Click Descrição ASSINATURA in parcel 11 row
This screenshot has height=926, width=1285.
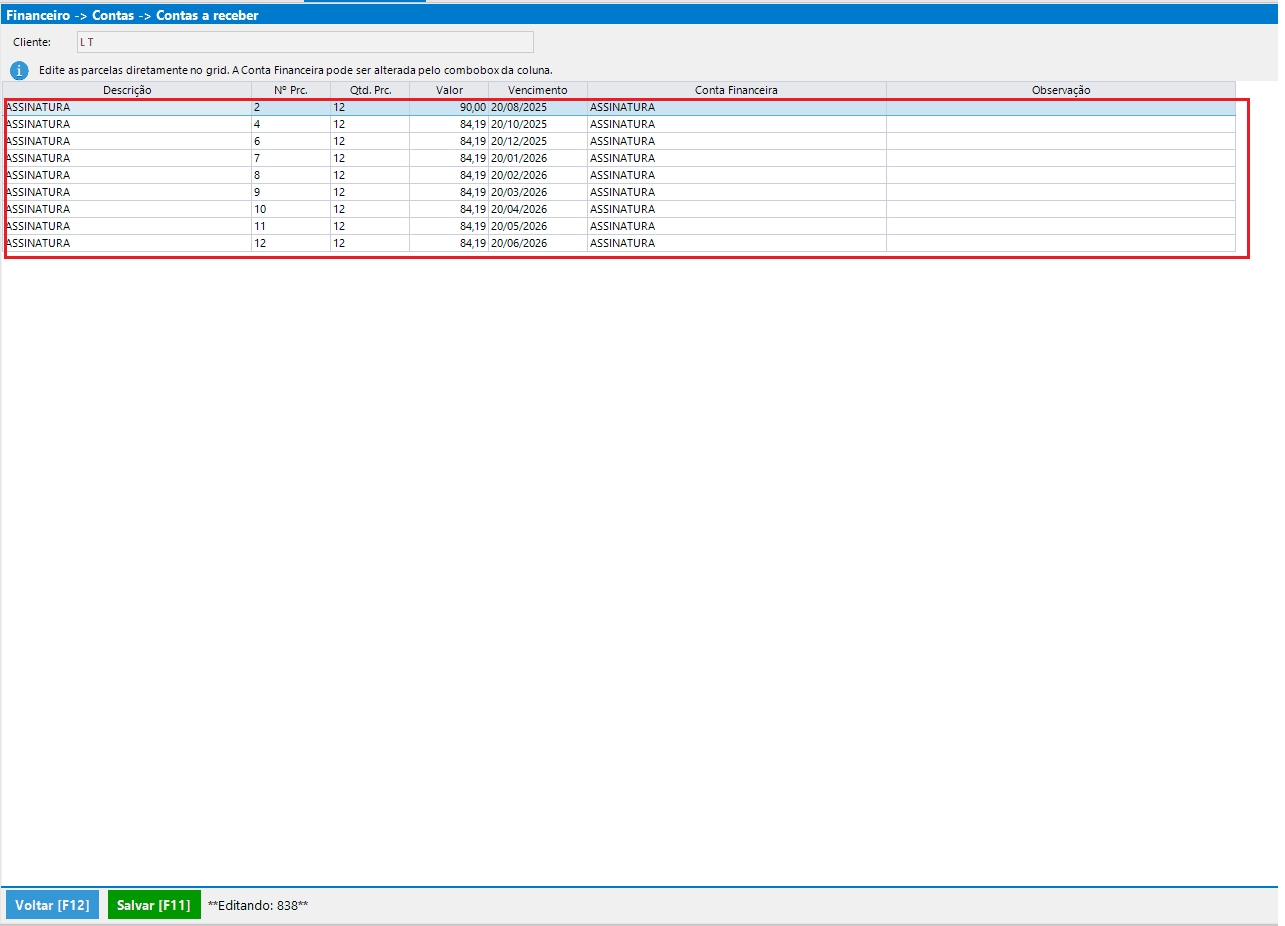127,226
